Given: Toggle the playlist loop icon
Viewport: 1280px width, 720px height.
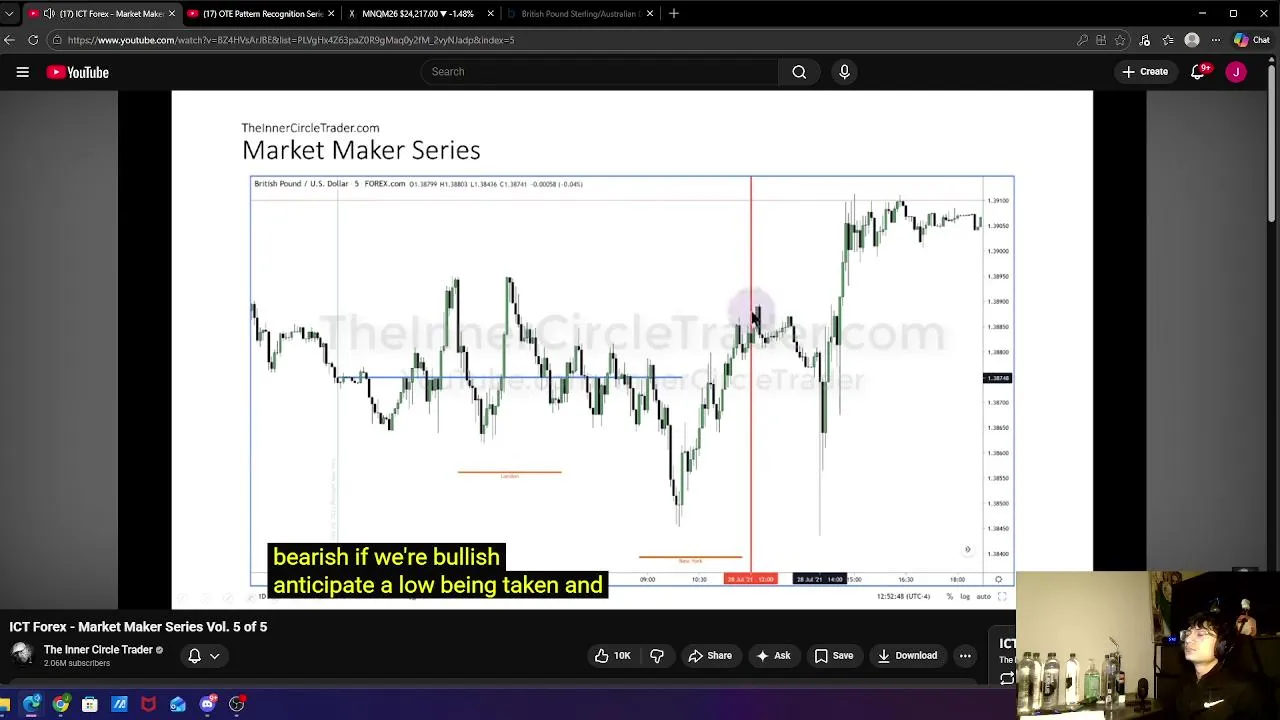Looking at the screenshot, I should coord(1007,679).
